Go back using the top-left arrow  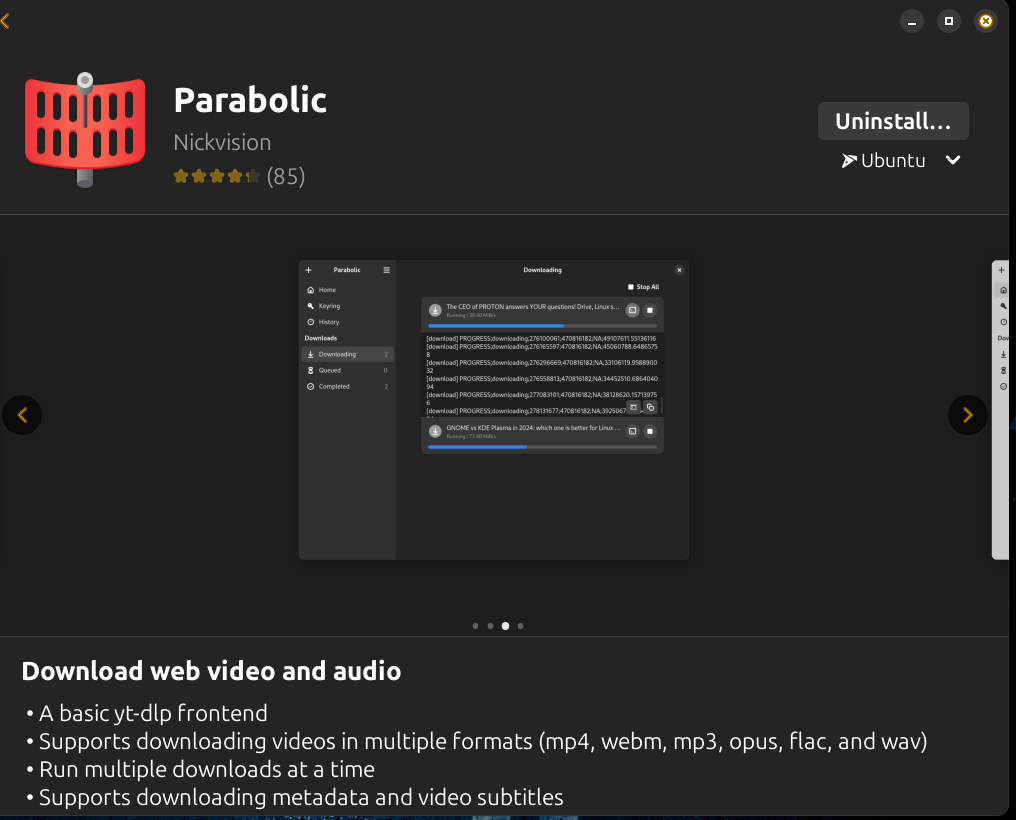[x=5, y=21]
